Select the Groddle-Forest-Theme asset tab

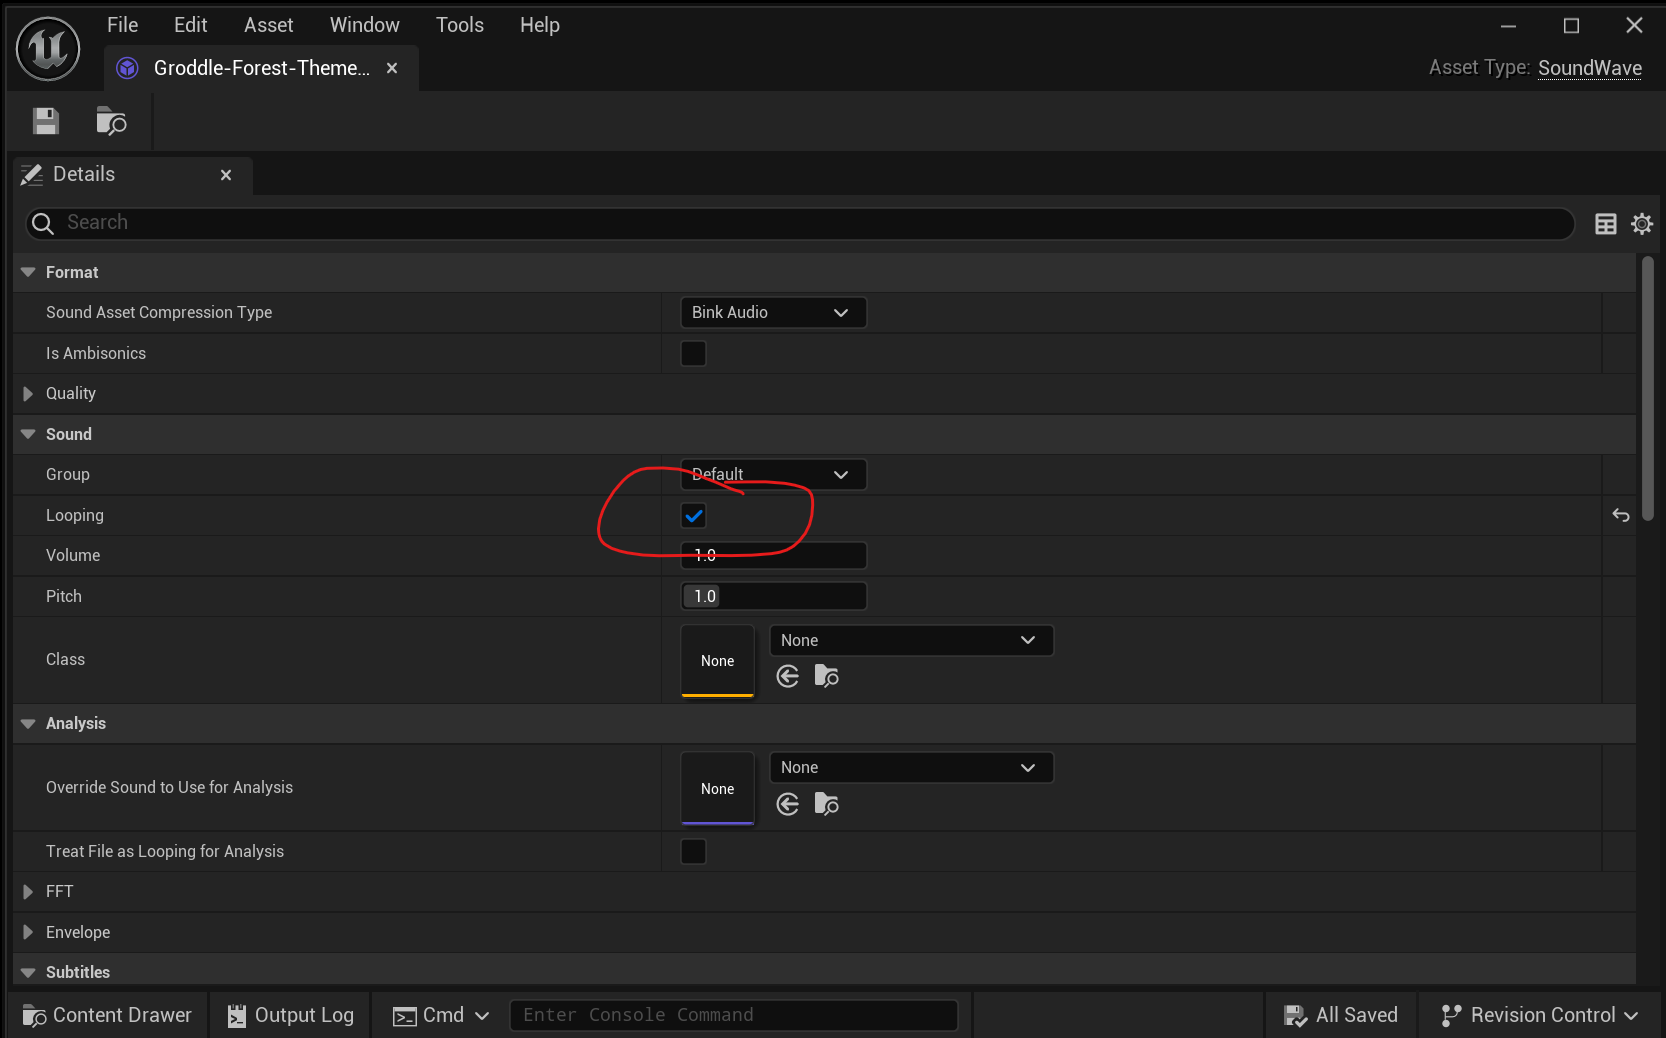[x=261, y=68]
